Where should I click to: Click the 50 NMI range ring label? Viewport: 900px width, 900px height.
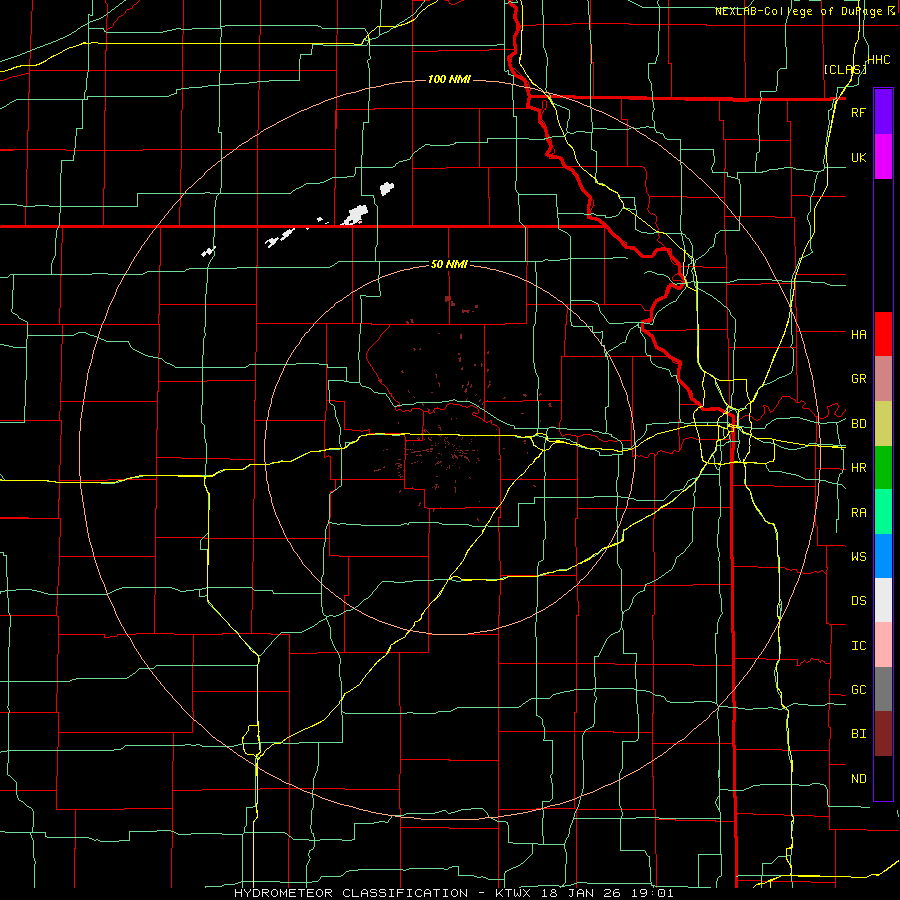tap(449, 264)
